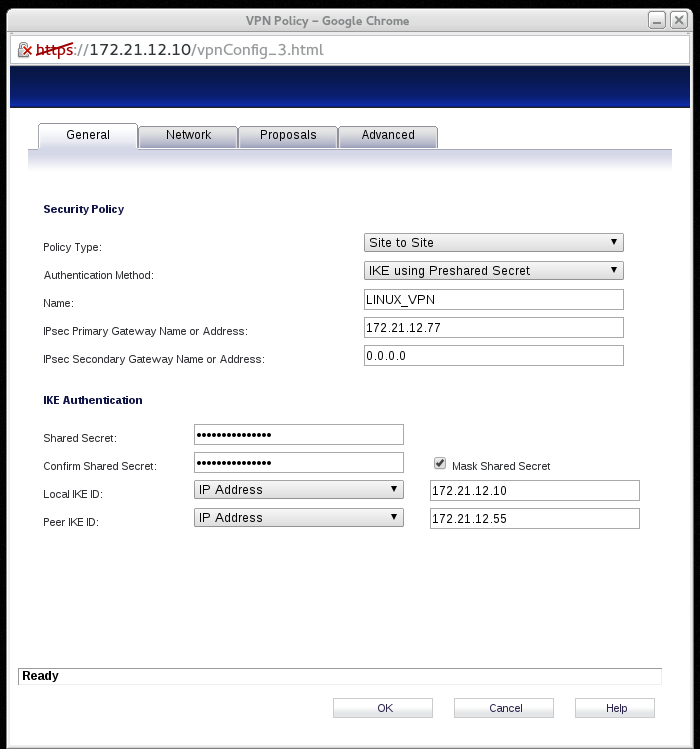Click the Help button

coord(615,708)
